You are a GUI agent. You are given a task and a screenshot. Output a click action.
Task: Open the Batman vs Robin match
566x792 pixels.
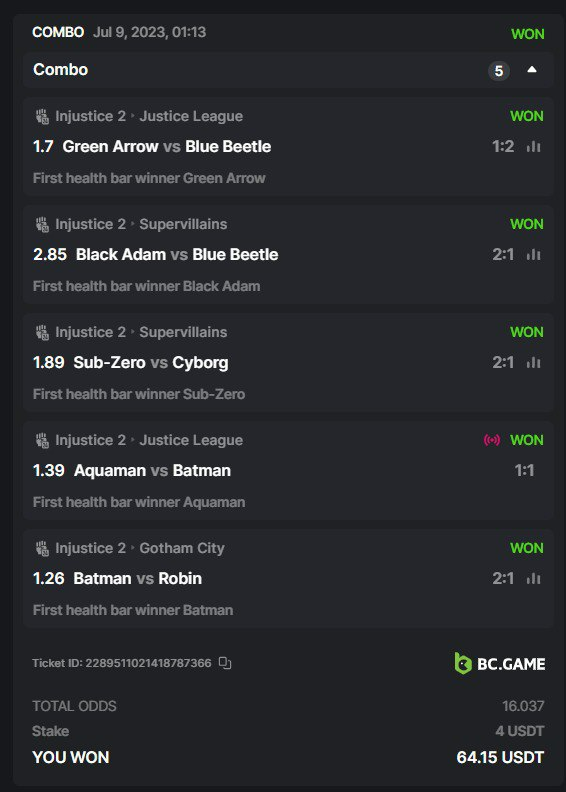tap(137, 578)
